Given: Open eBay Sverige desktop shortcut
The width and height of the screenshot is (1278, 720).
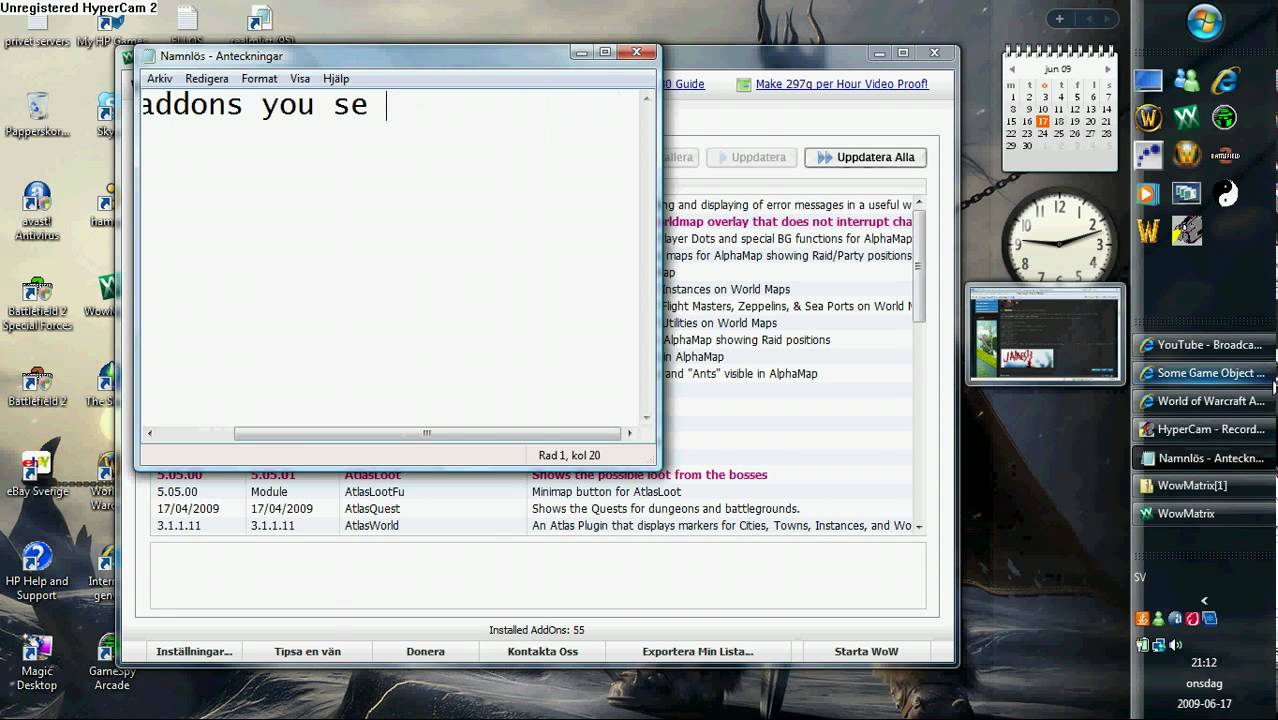Looking at the screenshot, I should pyautogui.click(x=37, y=475).
